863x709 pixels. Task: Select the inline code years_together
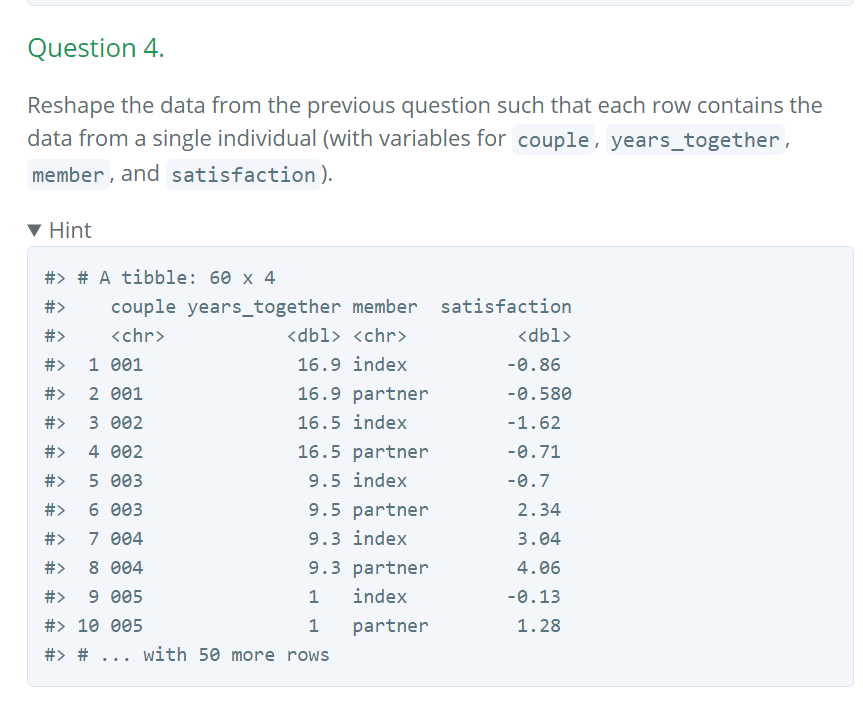[695, 140]
